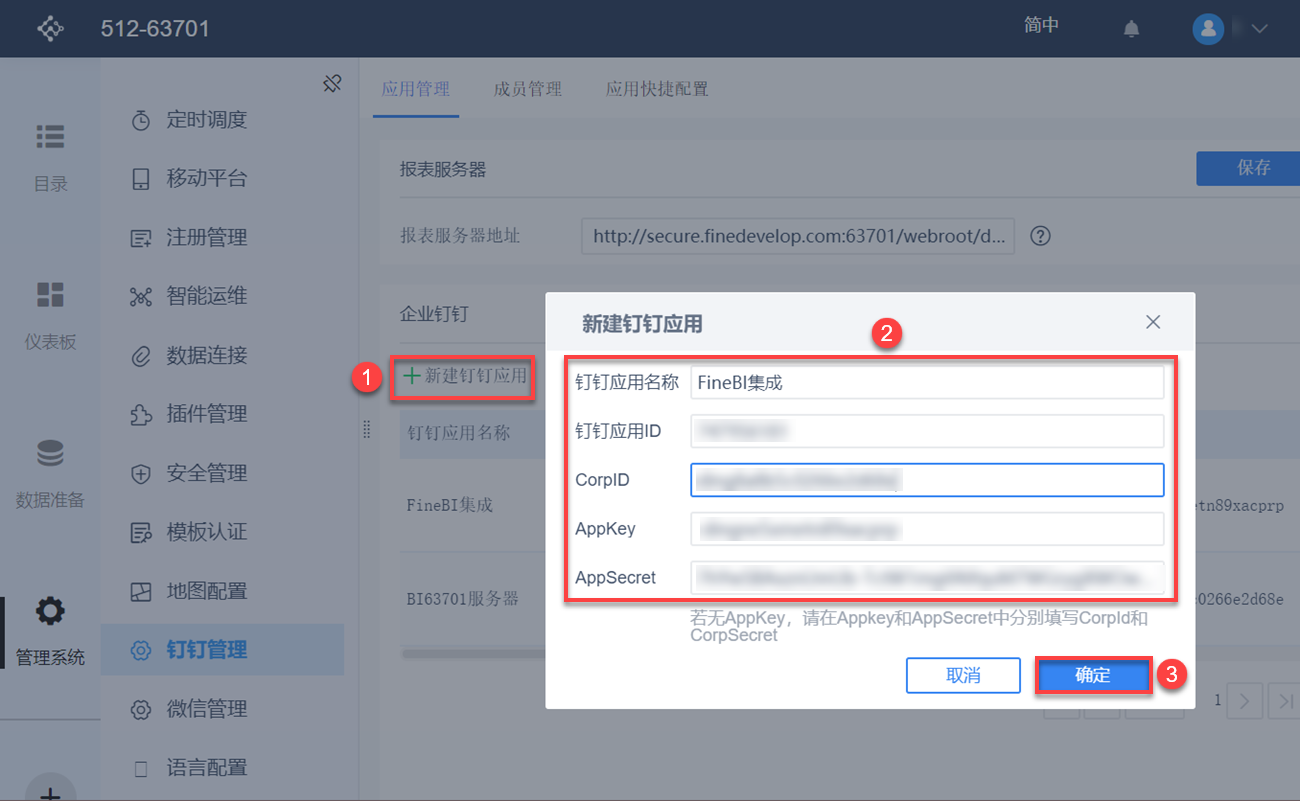Screen dimensions: 1300x801
Task: Select the 管理系统 gear icon
Action: 50,610
